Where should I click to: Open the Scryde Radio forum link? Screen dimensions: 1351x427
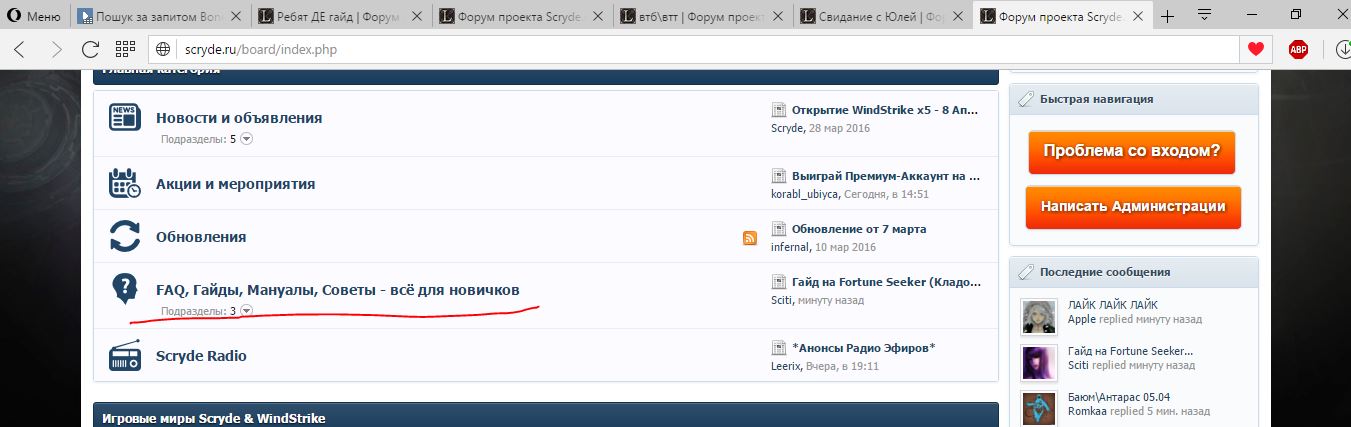click(201, 356)
